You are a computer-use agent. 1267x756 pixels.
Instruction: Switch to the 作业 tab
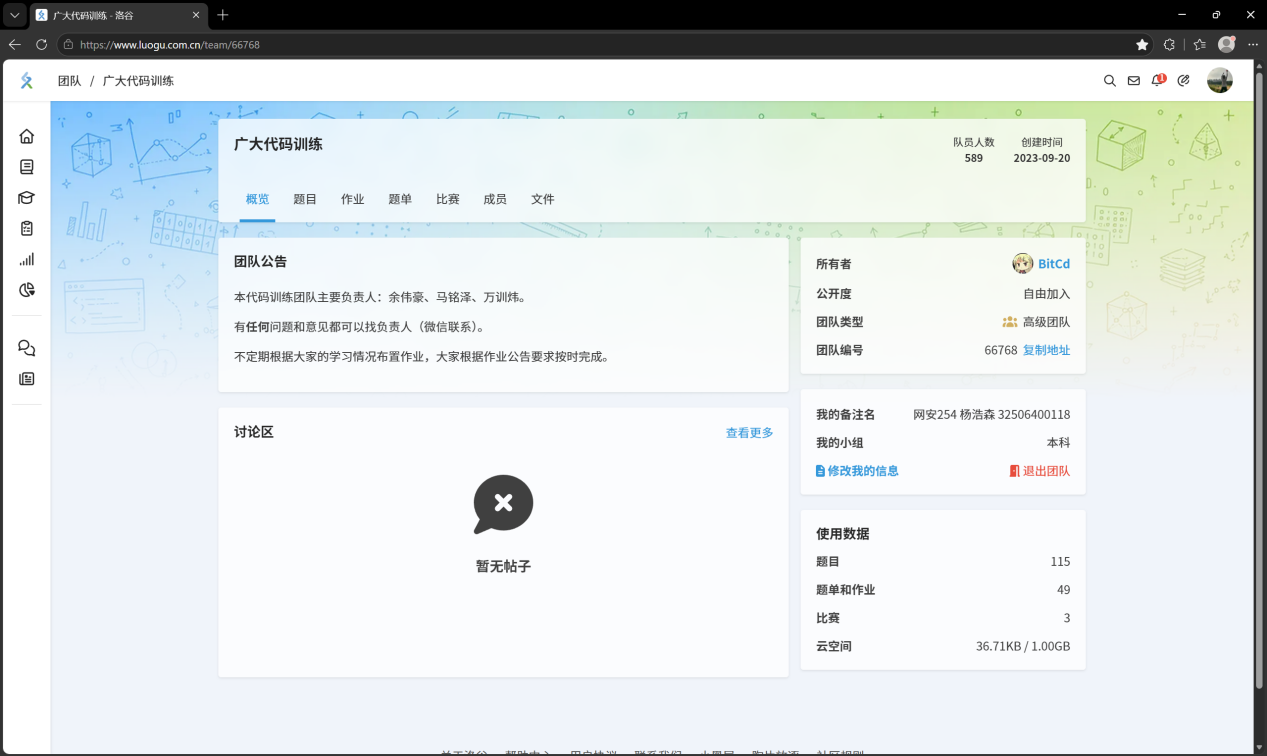[353, 199]
